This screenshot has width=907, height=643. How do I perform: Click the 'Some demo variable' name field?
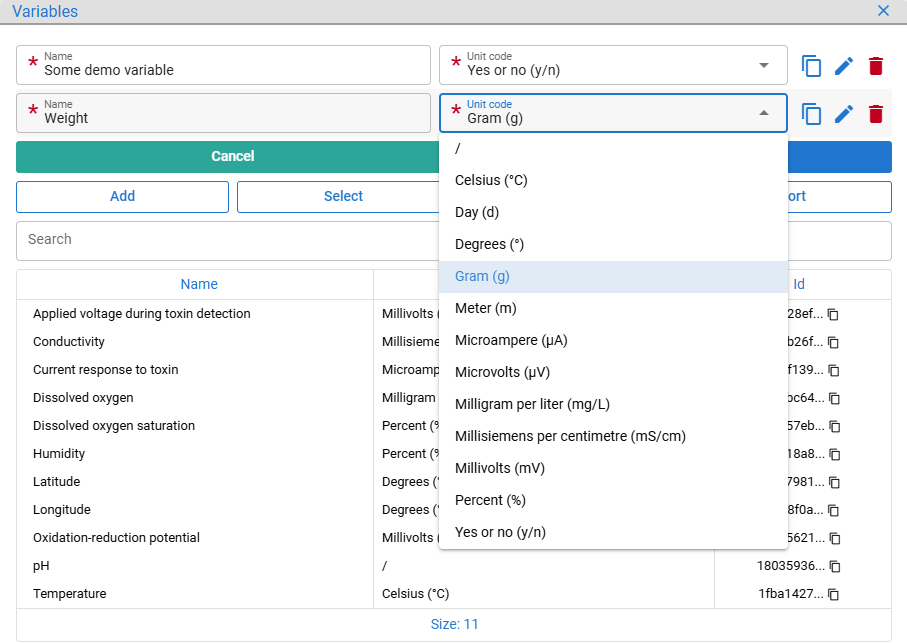point(223,65)
